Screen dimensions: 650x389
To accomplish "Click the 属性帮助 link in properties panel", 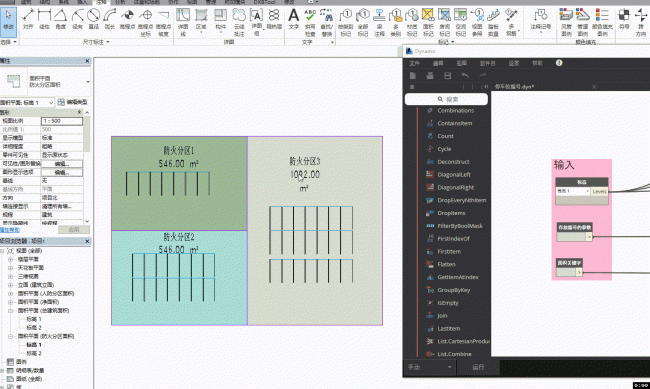I will 10,229.
